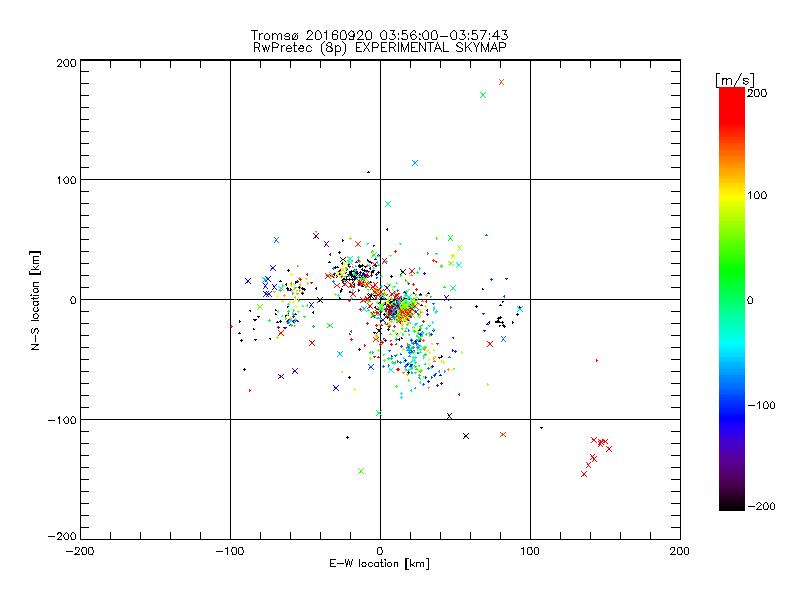Click the y-axis tick label "0"
This screenshot has height=600, width=800.
pyautogui.click(x=72, y=300)
